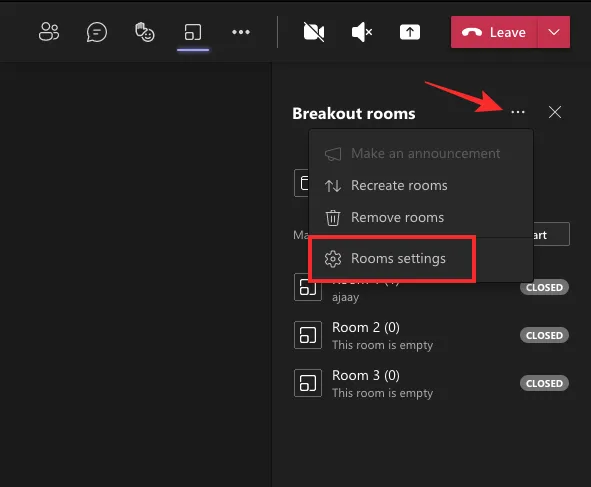591x487 pixels.
Task: Click the Remove rooms trash icon
Action: pos(333,218)
